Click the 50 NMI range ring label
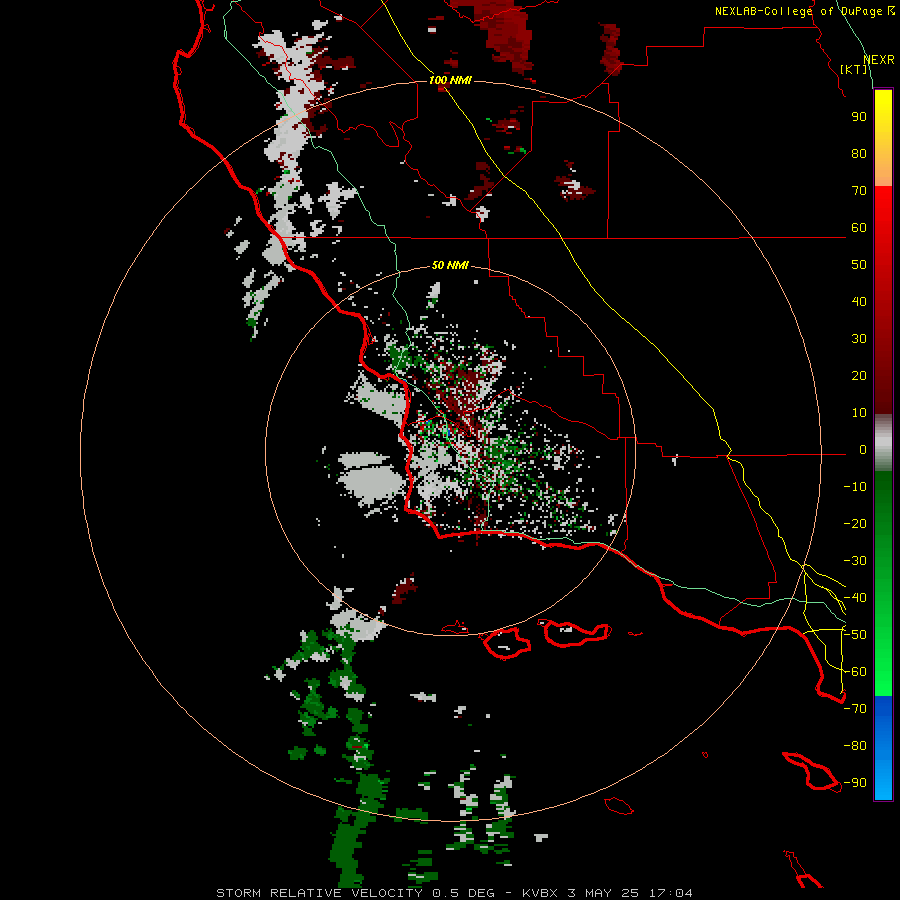The width and height of the screenshot is (900, 900). (450, 265)
